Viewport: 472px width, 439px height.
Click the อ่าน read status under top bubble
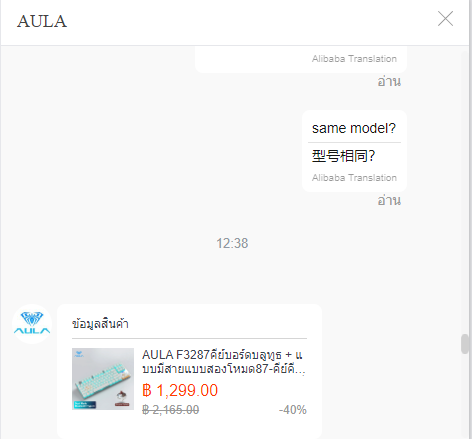point(389,81)
